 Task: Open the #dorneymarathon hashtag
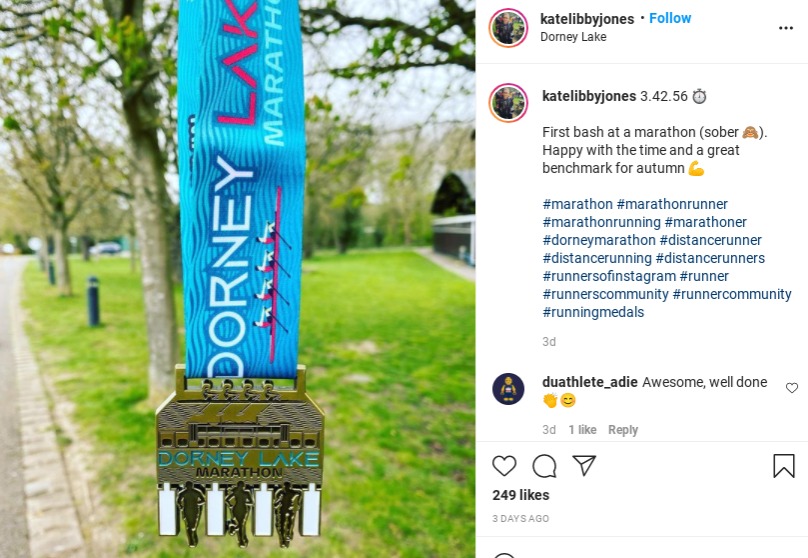[x=599, y=240]
